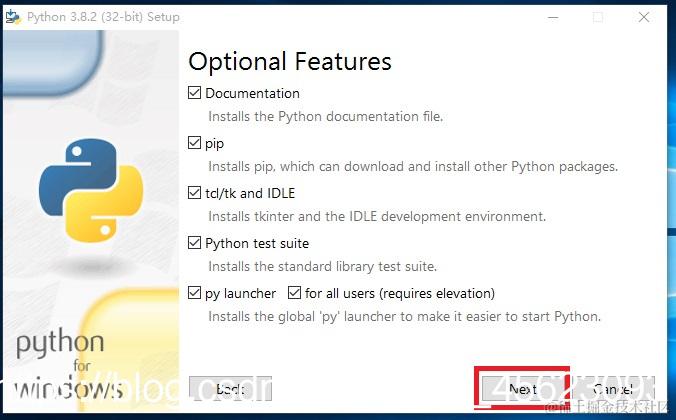This screenshot has width=676, height=420.
Task: Uncheck the Documentation checkbox
Action: click(194, 93)
